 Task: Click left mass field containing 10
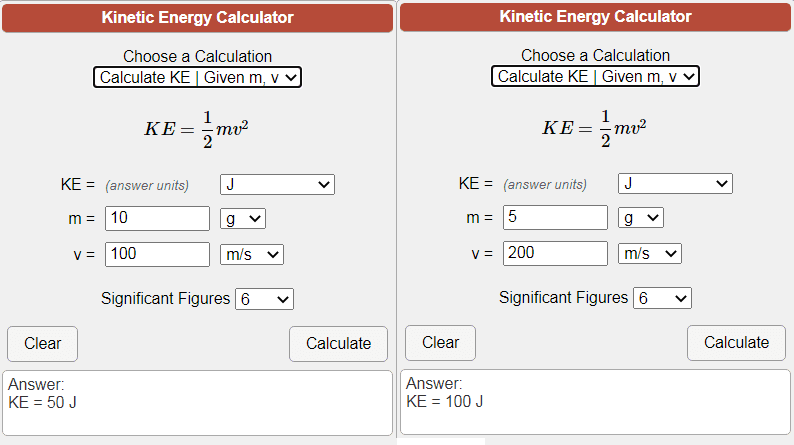pos(157,218)
